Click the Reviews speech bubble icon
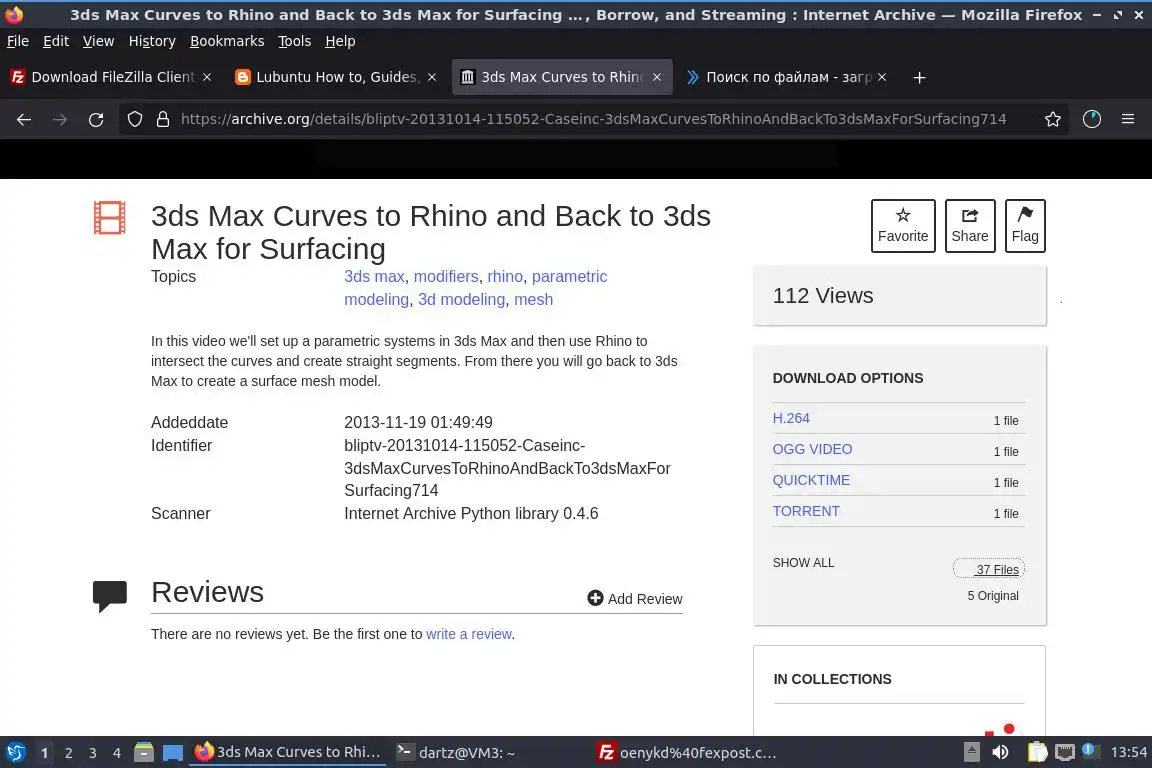 coord(110,595)
